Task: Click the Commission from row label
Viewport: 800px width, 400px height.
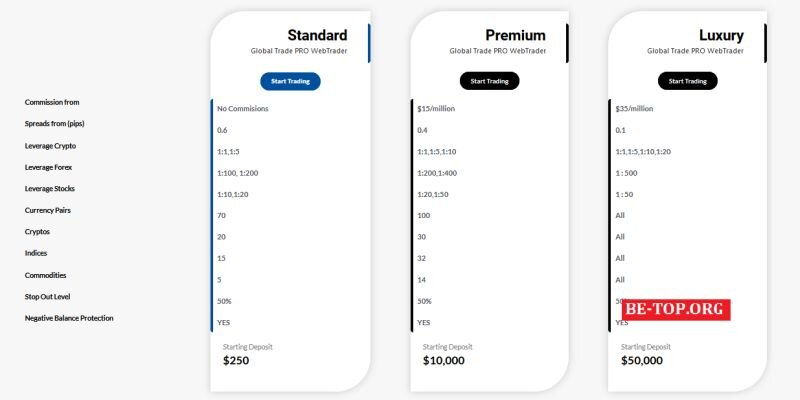Action: pyautogui.click(x=52, y=102)
